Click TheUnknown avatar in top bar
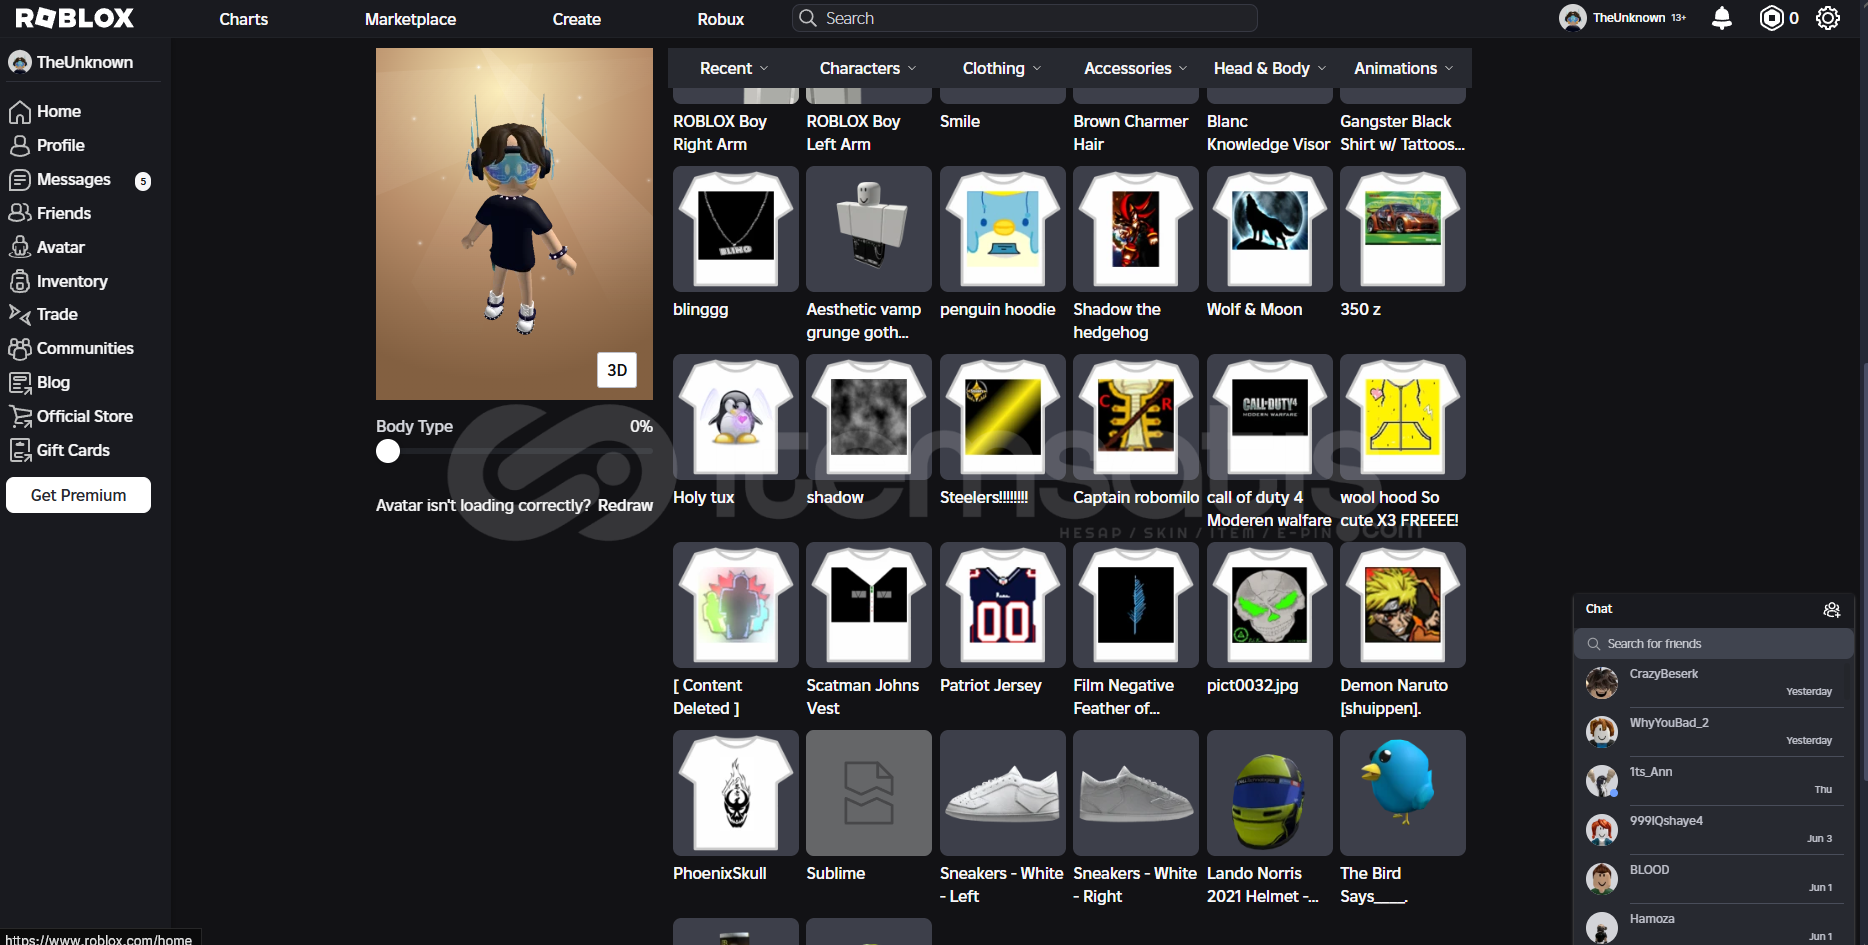The image size is (1868, 945). click(1572, 18)
